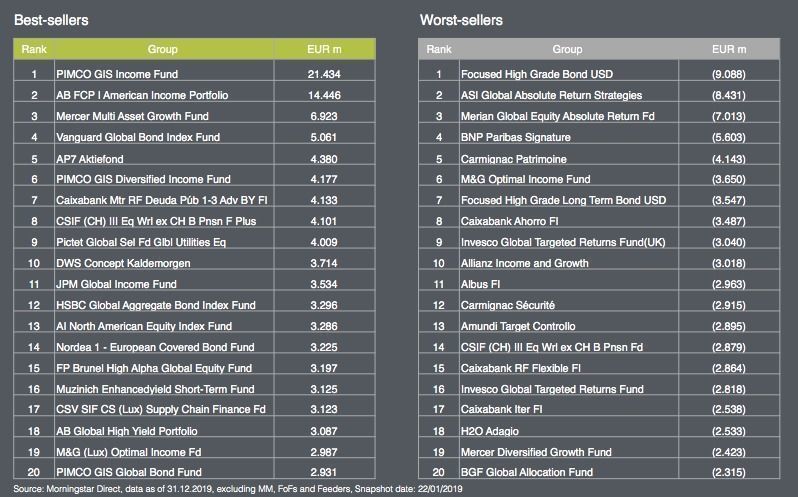Image resolution: width=798 pixels, height=497 pixels.
Task: Select the 6.923 value
Action: coord(324,116)
